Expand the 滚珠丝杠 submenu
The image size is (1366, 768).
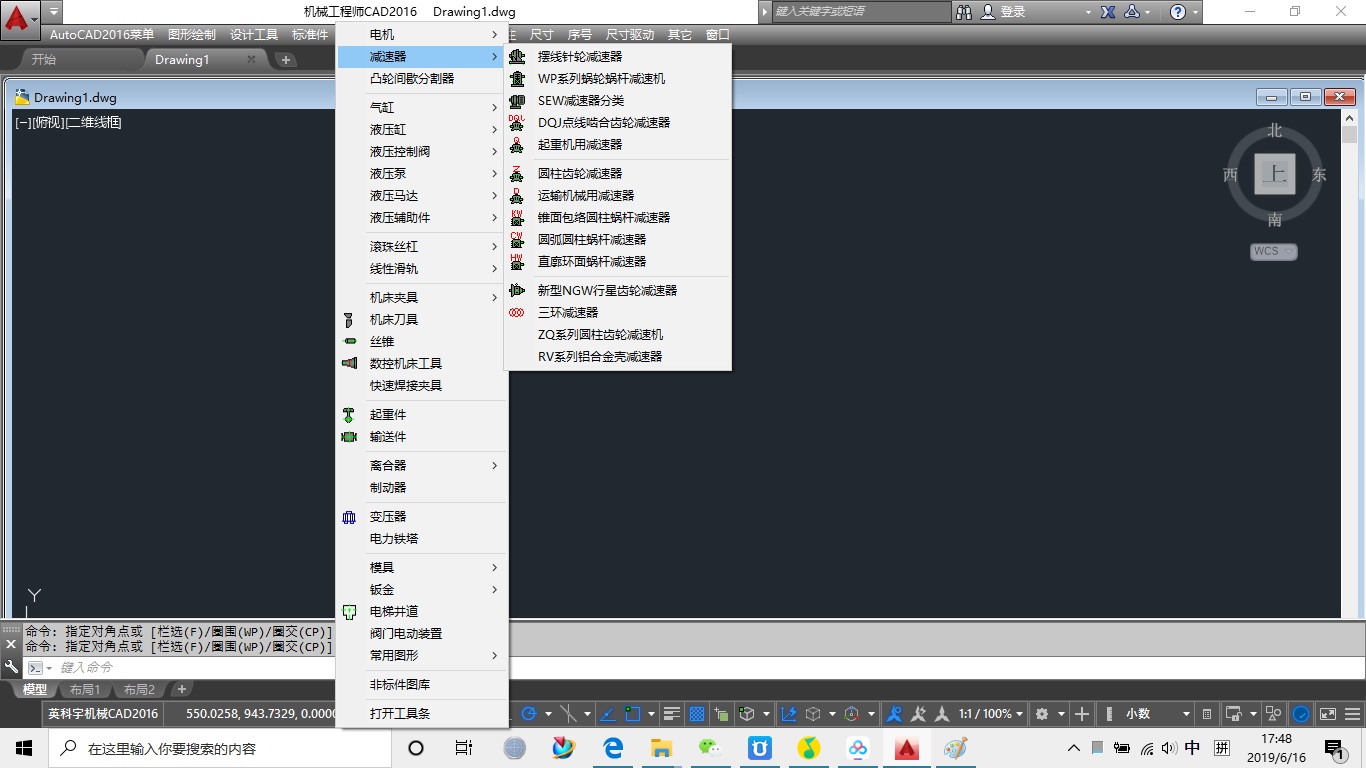point(422,247)
